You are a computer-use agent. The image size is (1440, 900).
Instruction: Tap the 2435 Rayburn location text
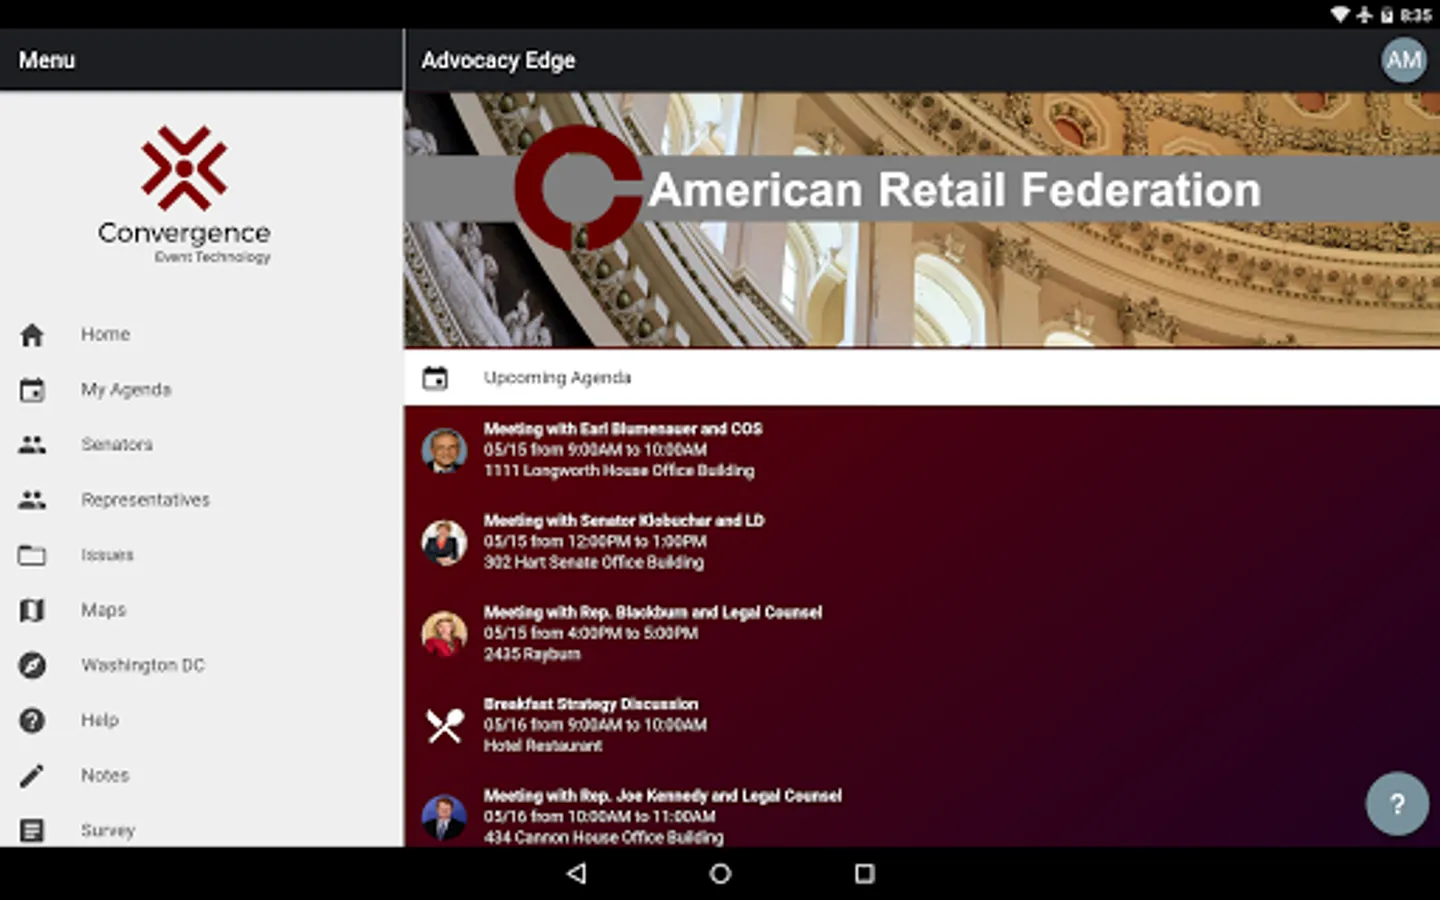click(x=532, y=654)
